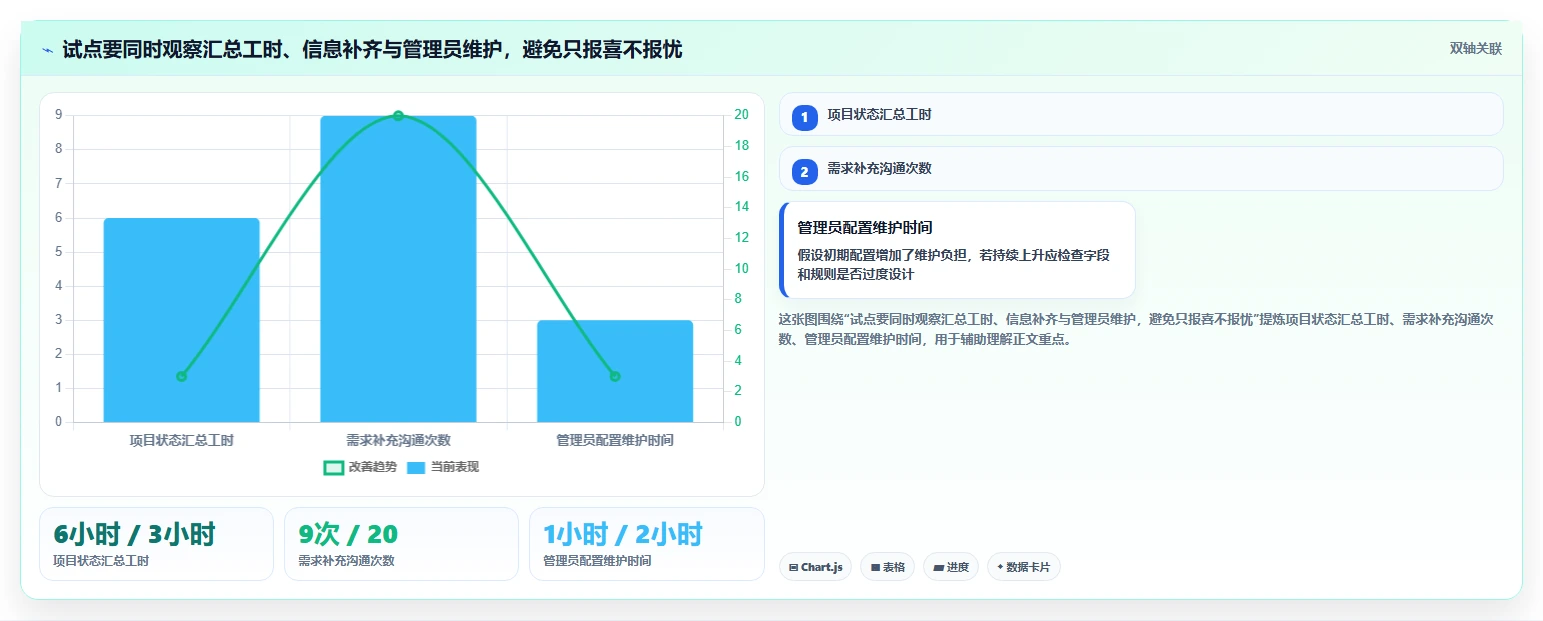Open the 6小时 / 3小时 data card
Screen dimensions: 1543x621
click(x=156, y=544)
